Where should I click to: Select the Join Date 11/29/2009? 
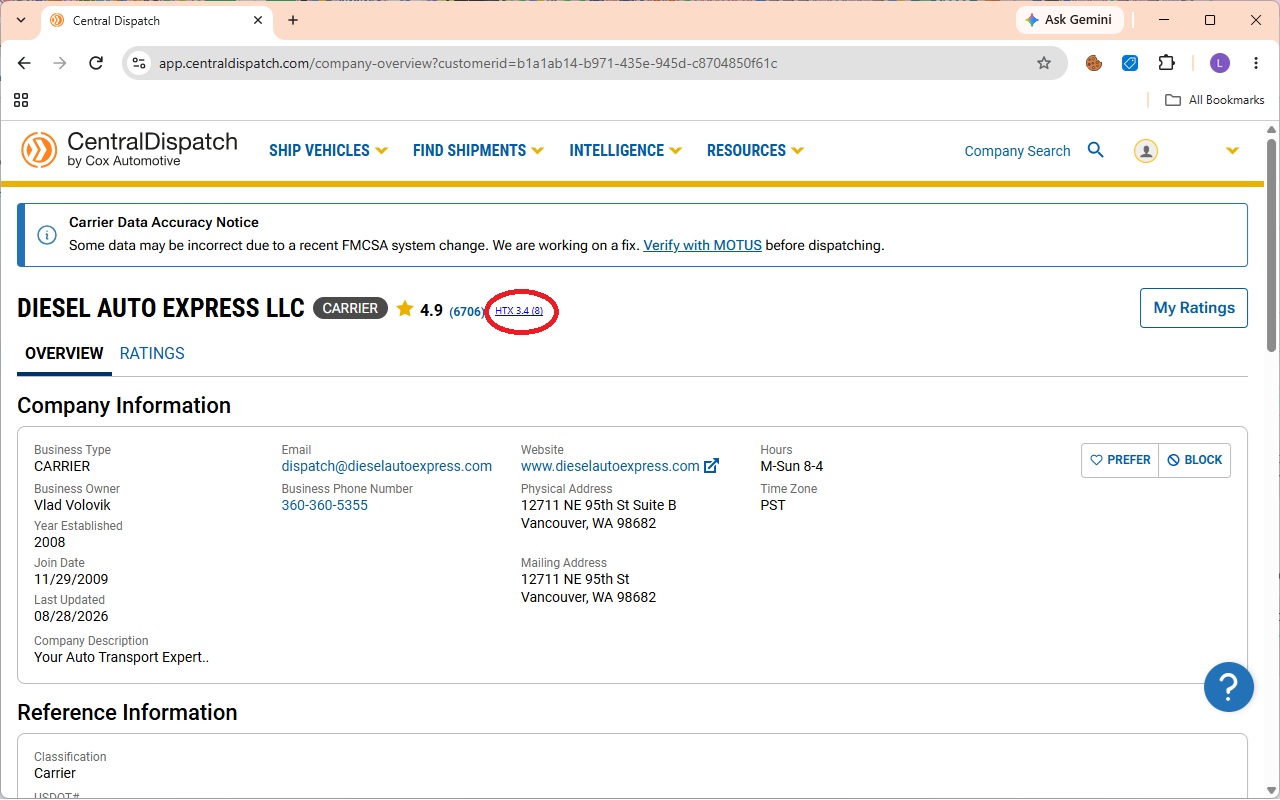pos(71,579)
